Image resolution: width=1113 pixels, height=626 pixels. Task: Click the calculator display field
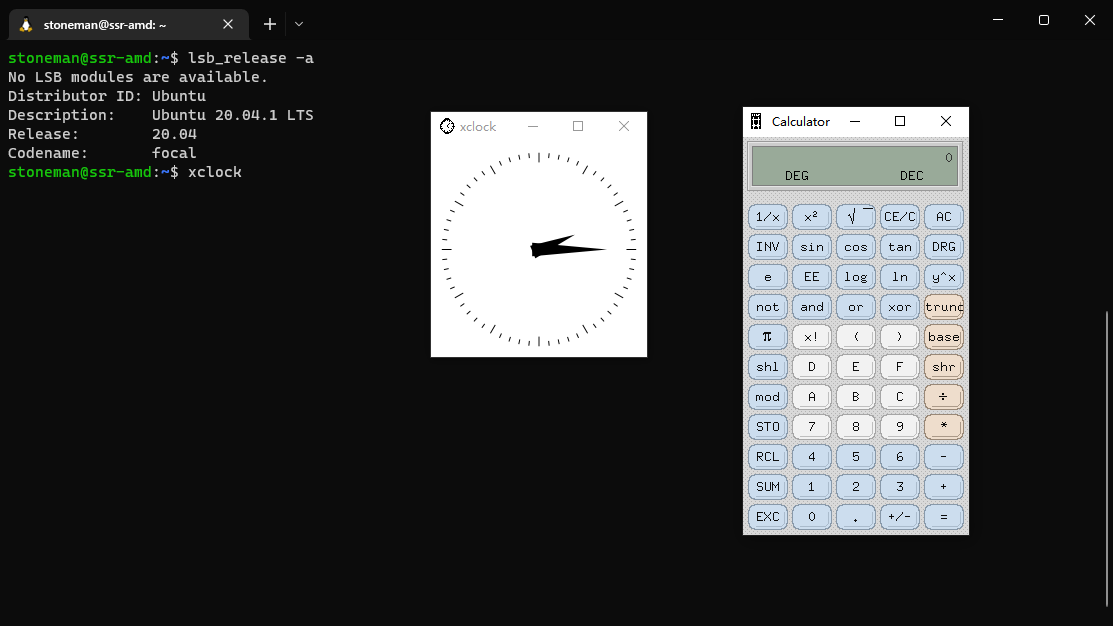point(855,166)
